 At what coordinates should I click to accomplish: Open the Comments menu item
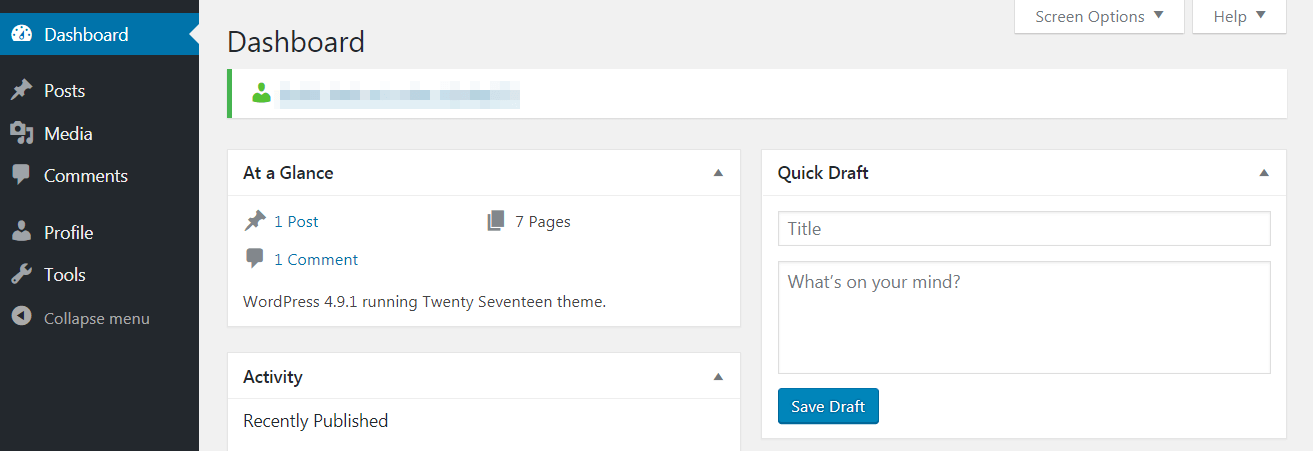click(99, 175)
